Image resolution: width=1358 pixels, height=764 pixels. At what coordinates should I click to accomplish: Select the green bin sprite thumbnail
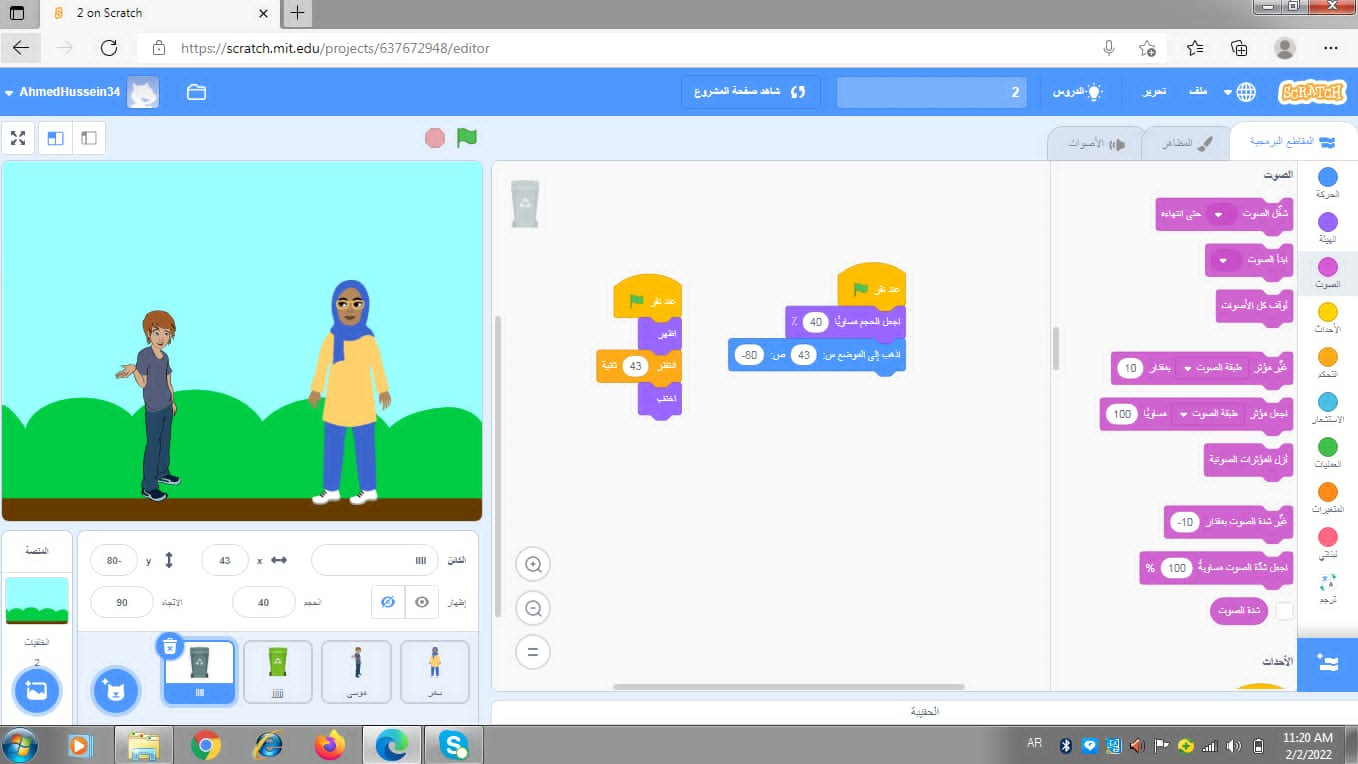pos(278,672)
